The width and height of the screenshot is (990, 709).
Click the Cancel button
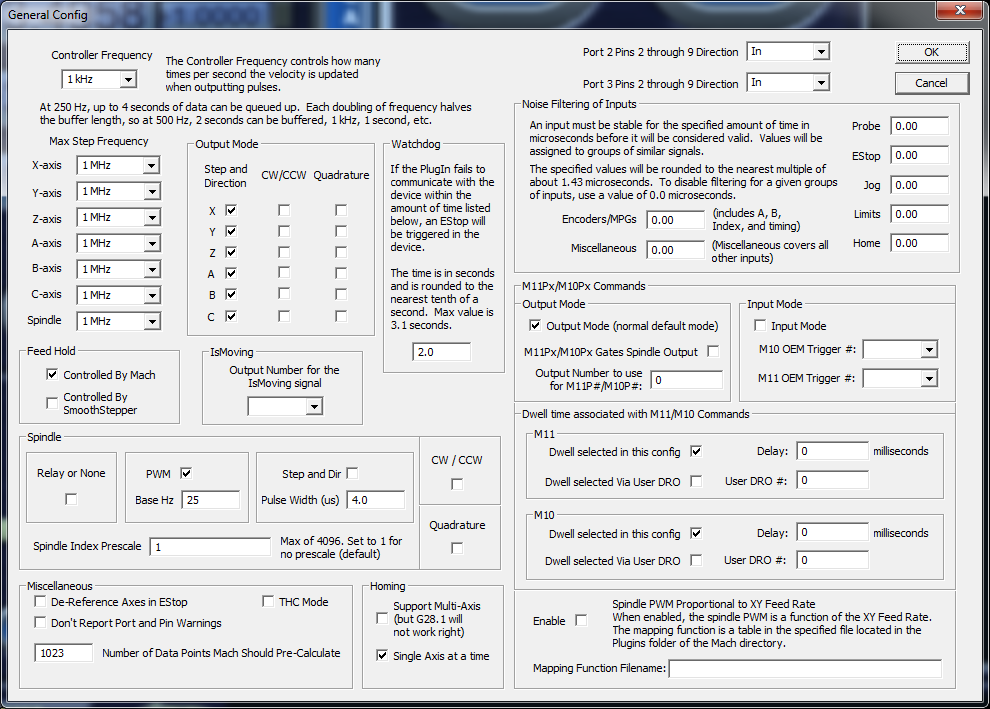pyautogui.click(x=931, y=83)
